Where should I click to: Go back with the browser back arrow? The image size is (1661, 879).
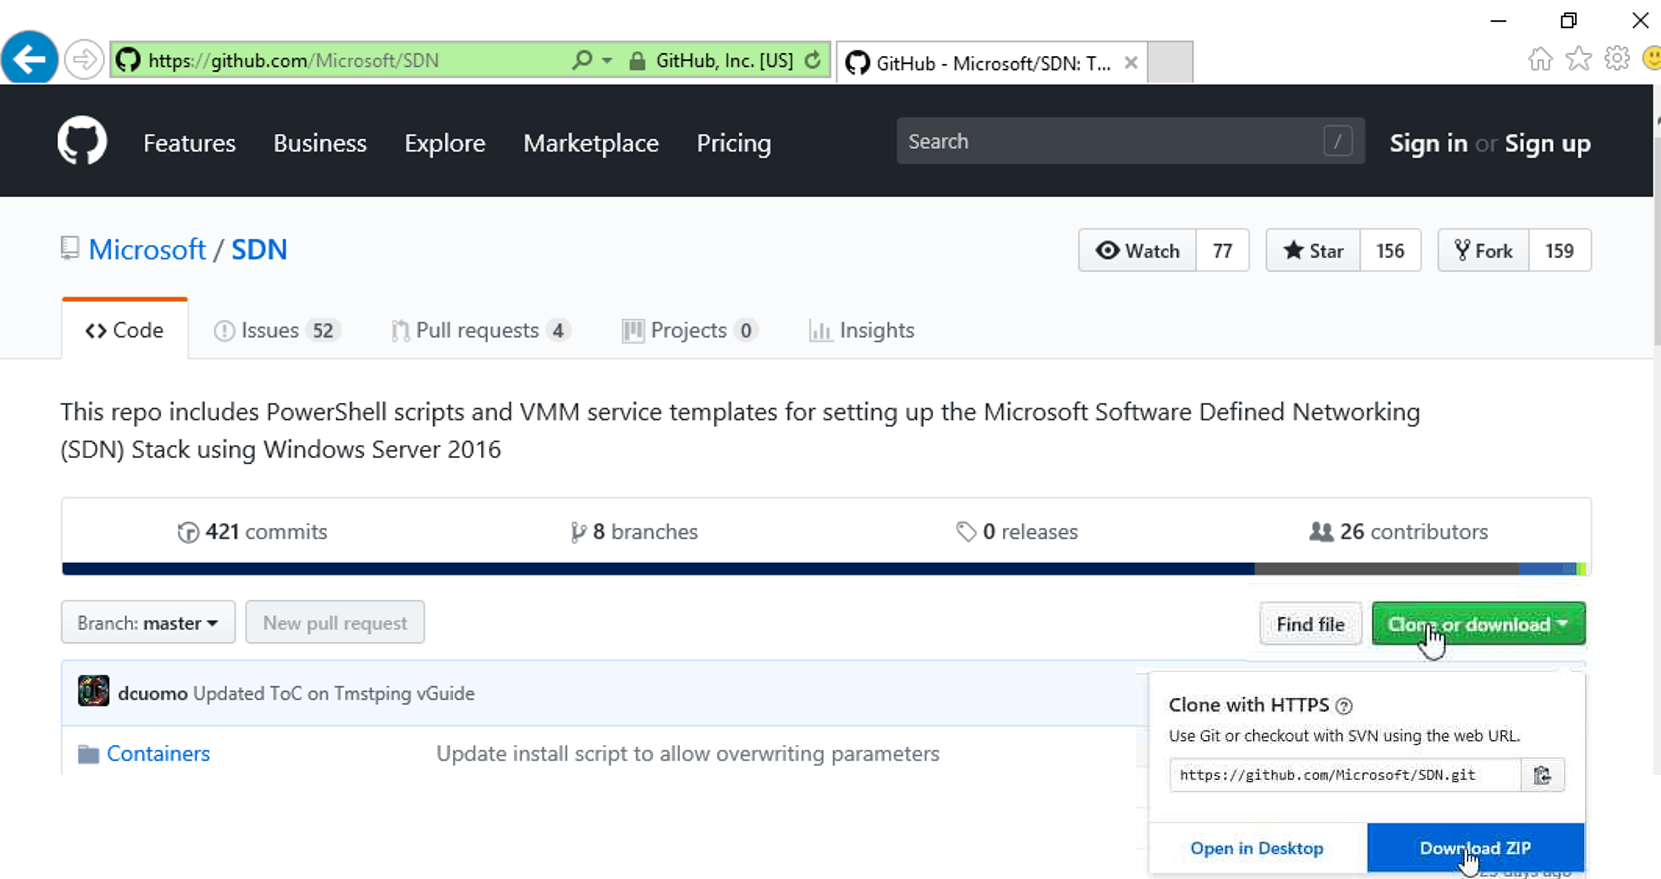point(29,59)
